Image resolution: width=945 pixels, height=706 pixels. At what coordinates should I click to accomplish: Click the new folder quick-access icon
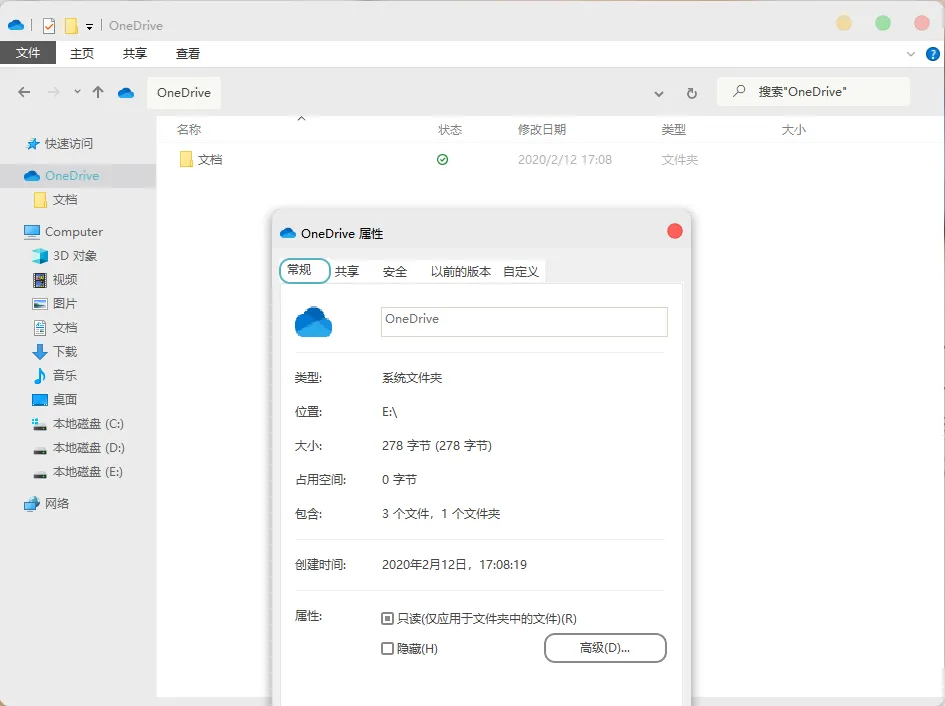click(x=71, y=25)
